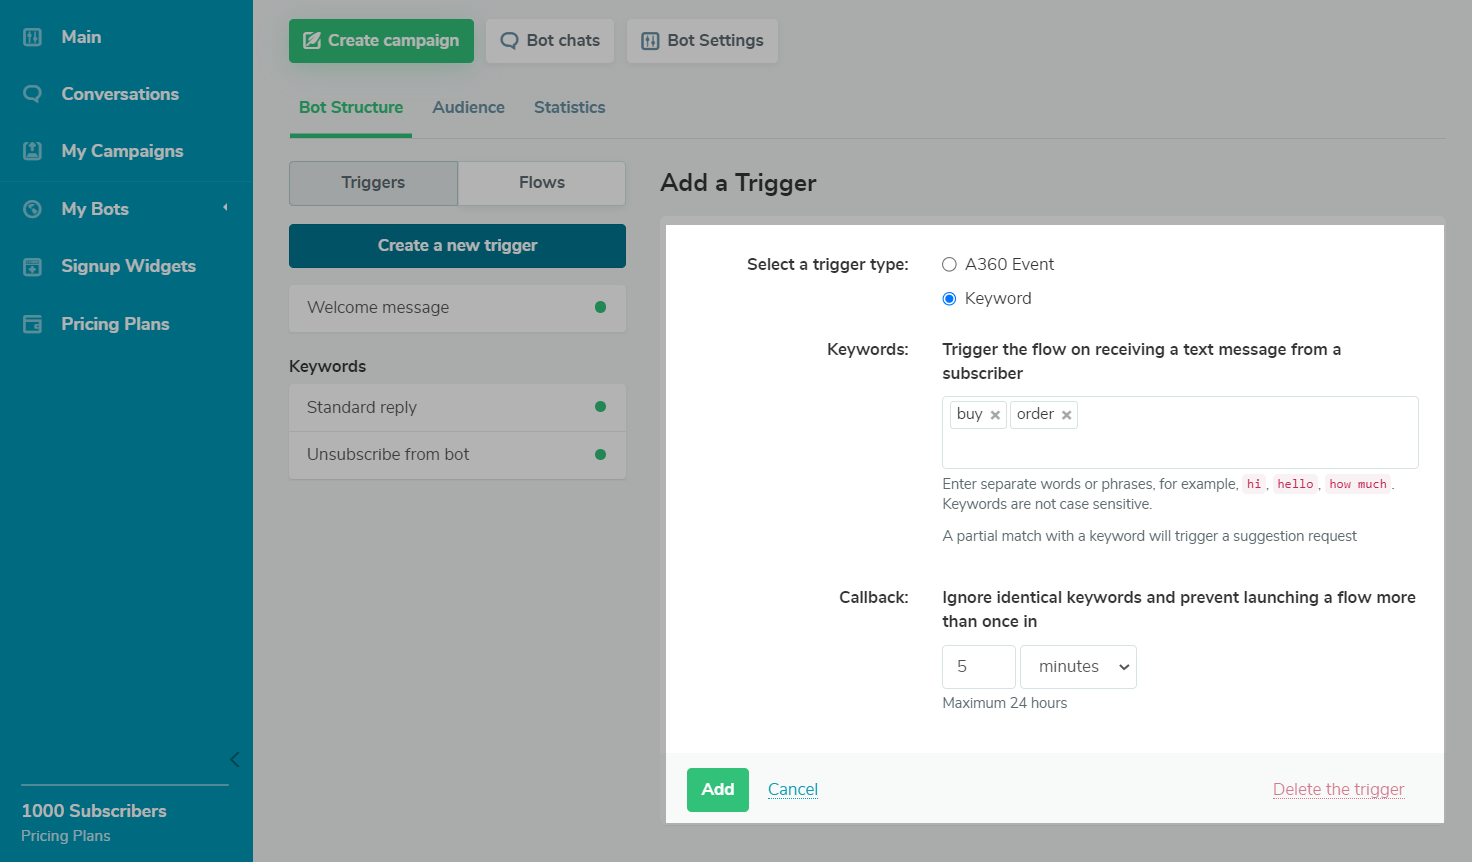Select the Keyword trigger type radio
1472x862 pixels.
(x=949, y=299)
